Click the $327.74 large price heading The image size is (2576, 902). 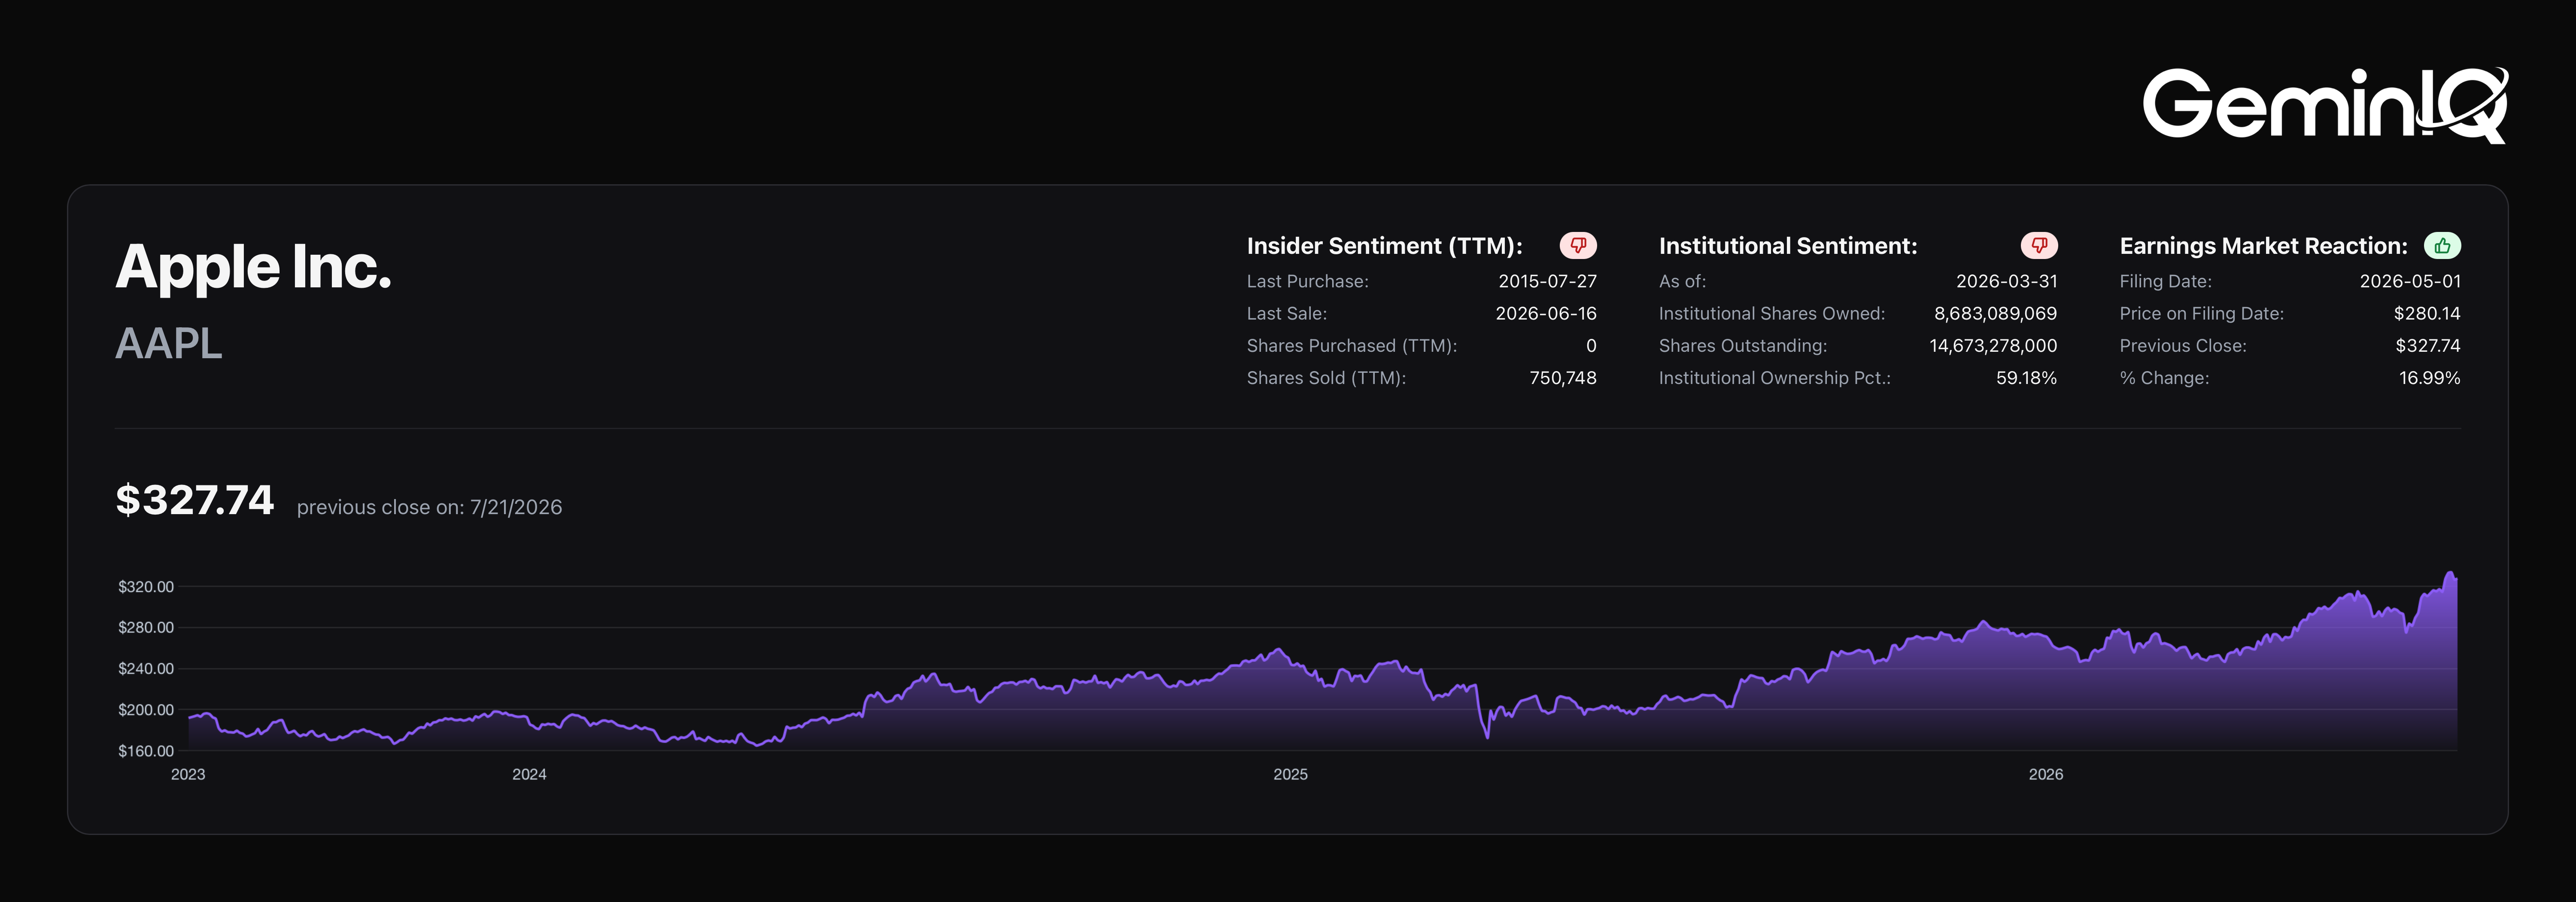195,500
